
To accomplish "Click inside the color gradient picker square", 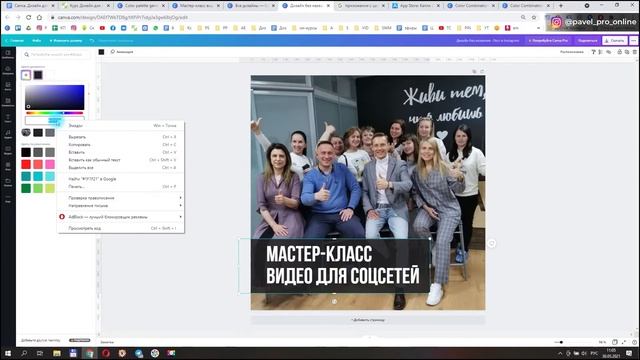I will tap(55, 97).
